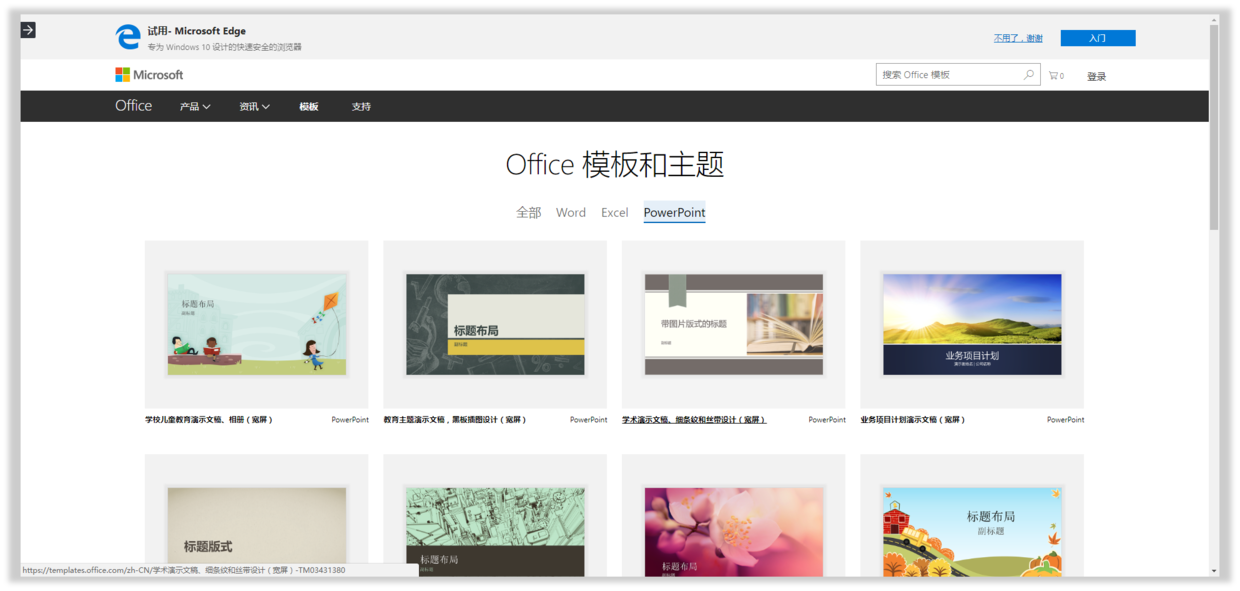
Task: Open the blackboard education template thumbnail
Action: click(495, 324)
